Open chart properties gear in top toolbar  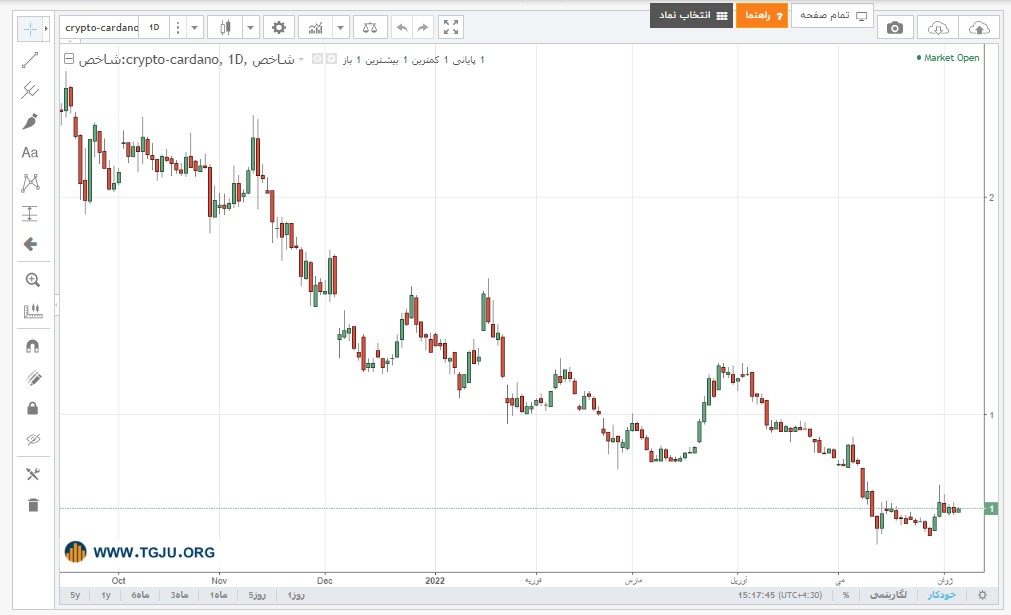(279, 28)
